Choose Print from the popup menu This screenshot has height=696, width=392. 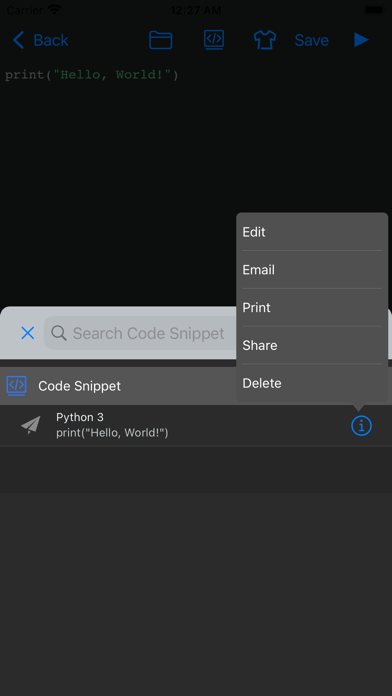click(x=312, y=307)
